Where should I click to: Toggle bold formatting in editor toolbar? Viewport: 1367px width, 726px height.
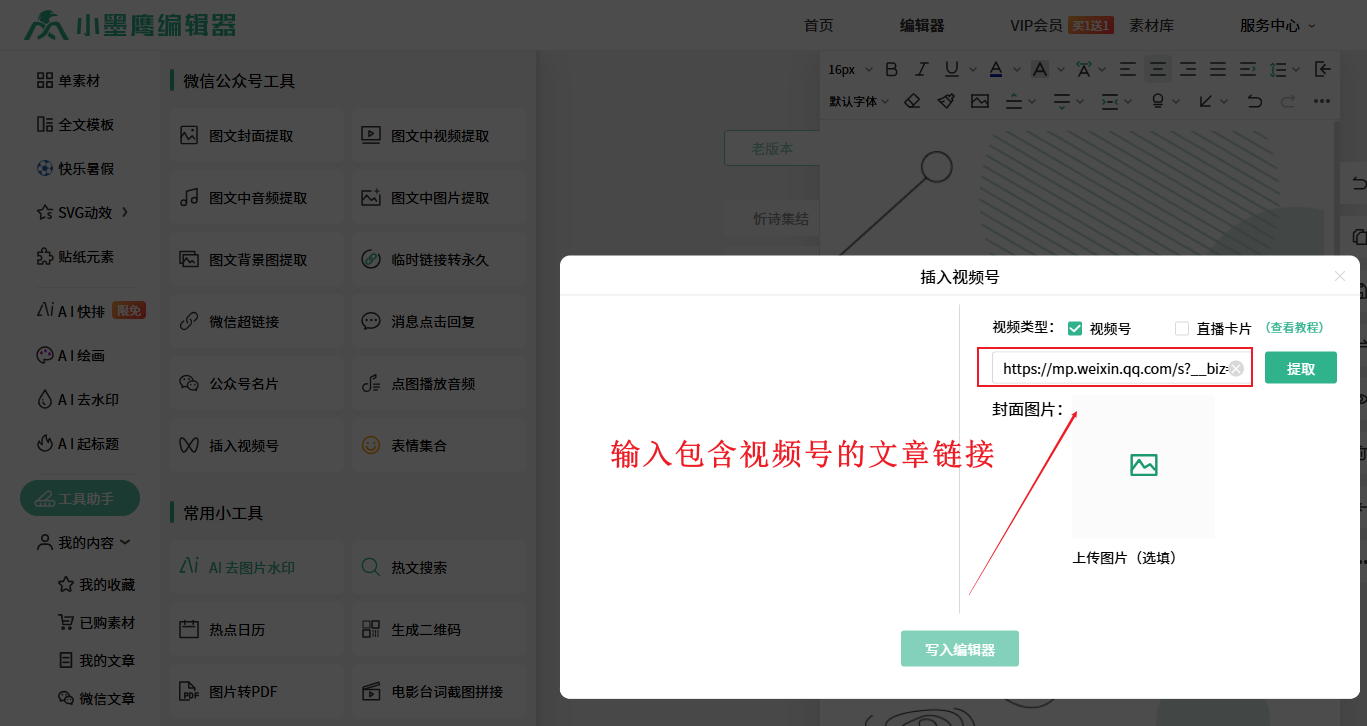892,69
